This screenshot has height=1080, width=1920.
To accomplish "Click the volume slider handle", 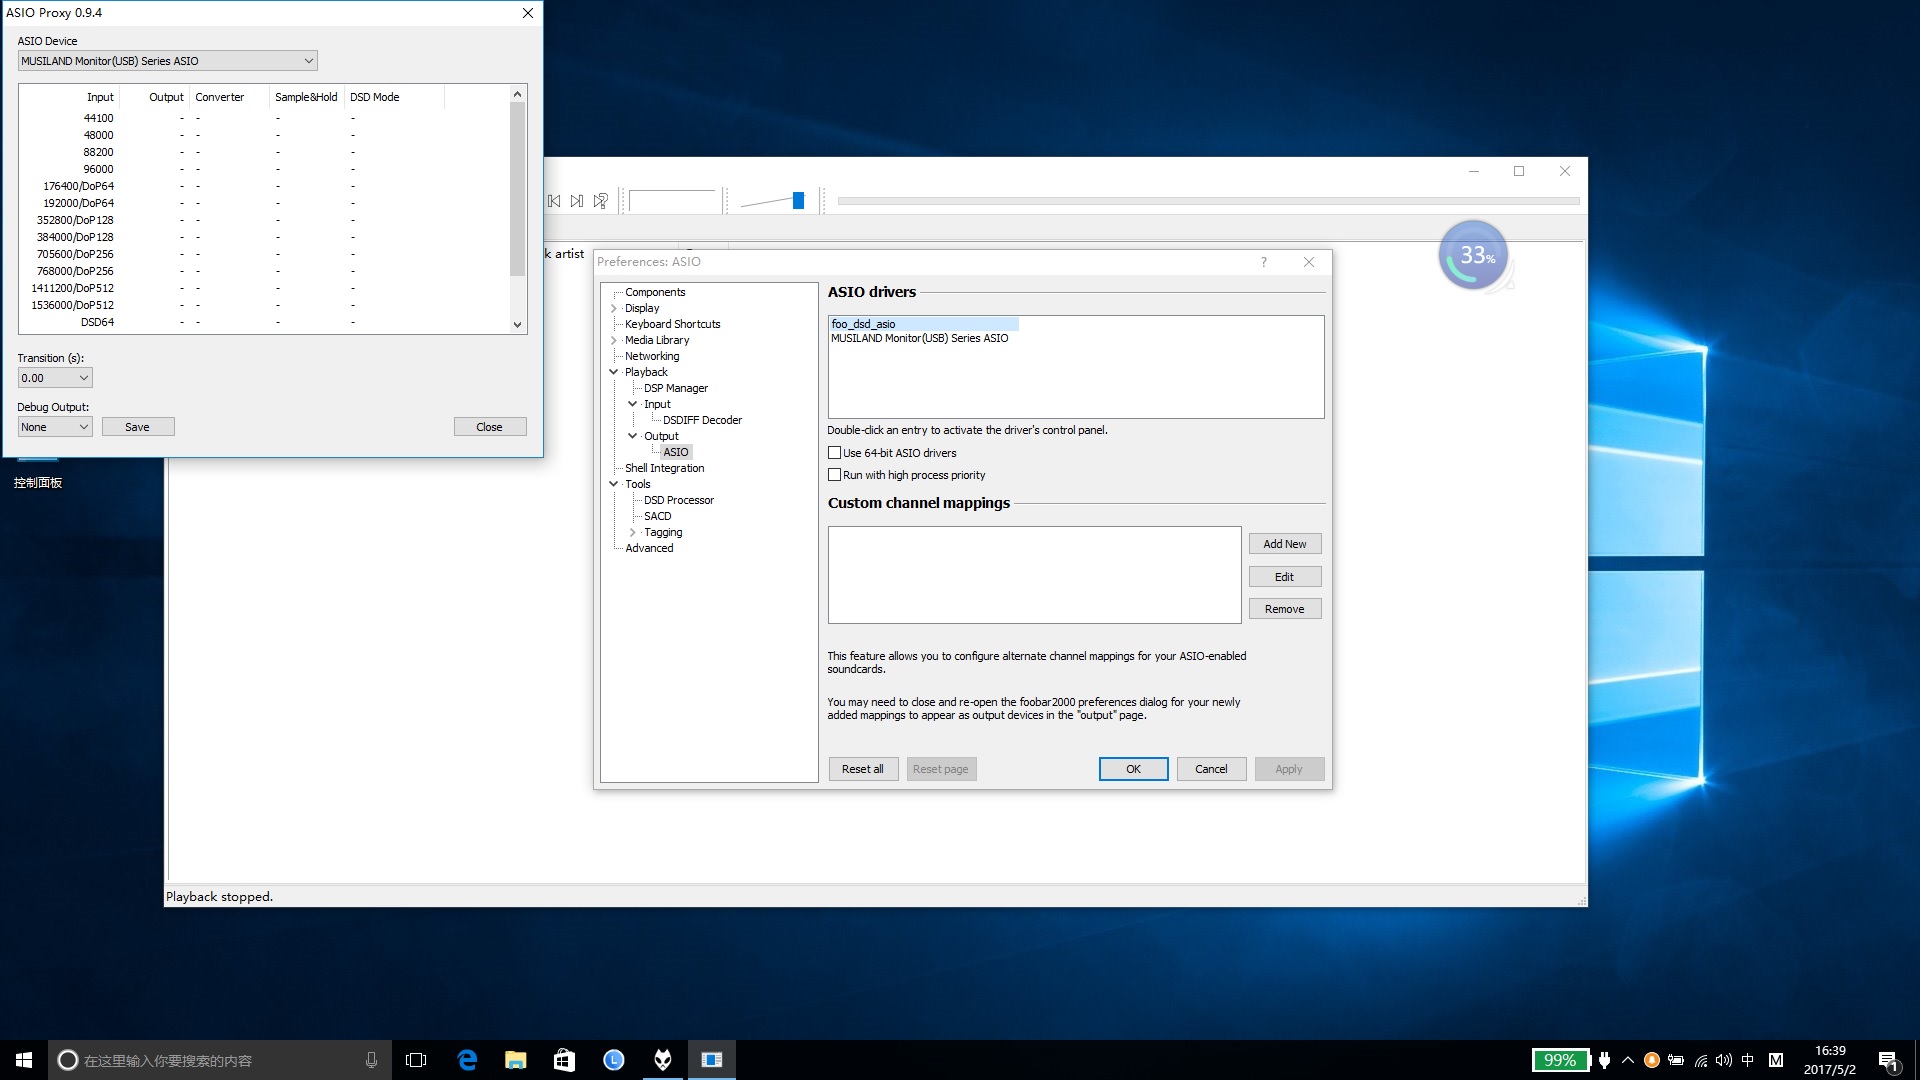I will coord(798,201).
